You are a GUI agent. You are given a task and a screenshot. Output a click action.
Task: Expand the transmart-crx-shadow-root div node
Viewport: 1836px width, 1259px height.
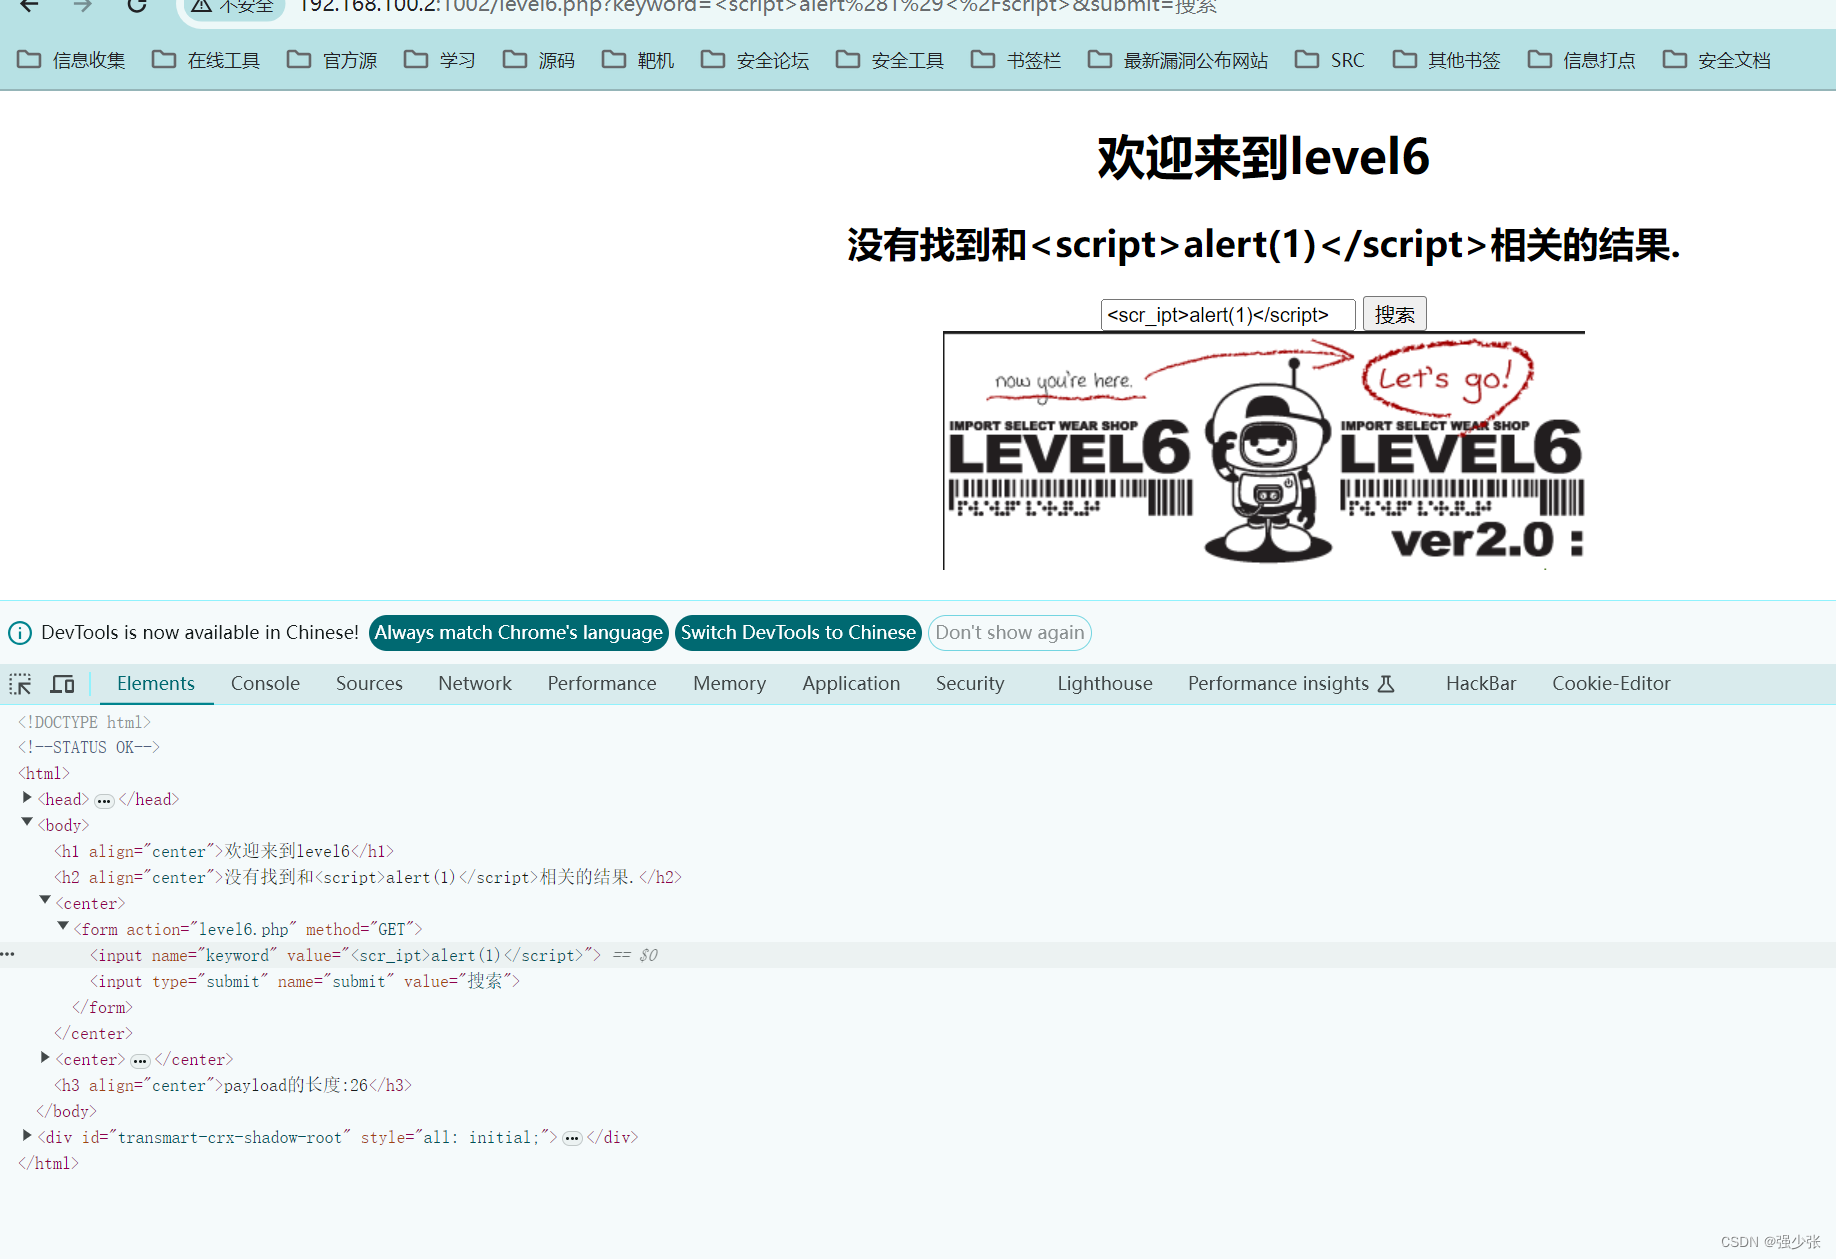point(27,1135)
